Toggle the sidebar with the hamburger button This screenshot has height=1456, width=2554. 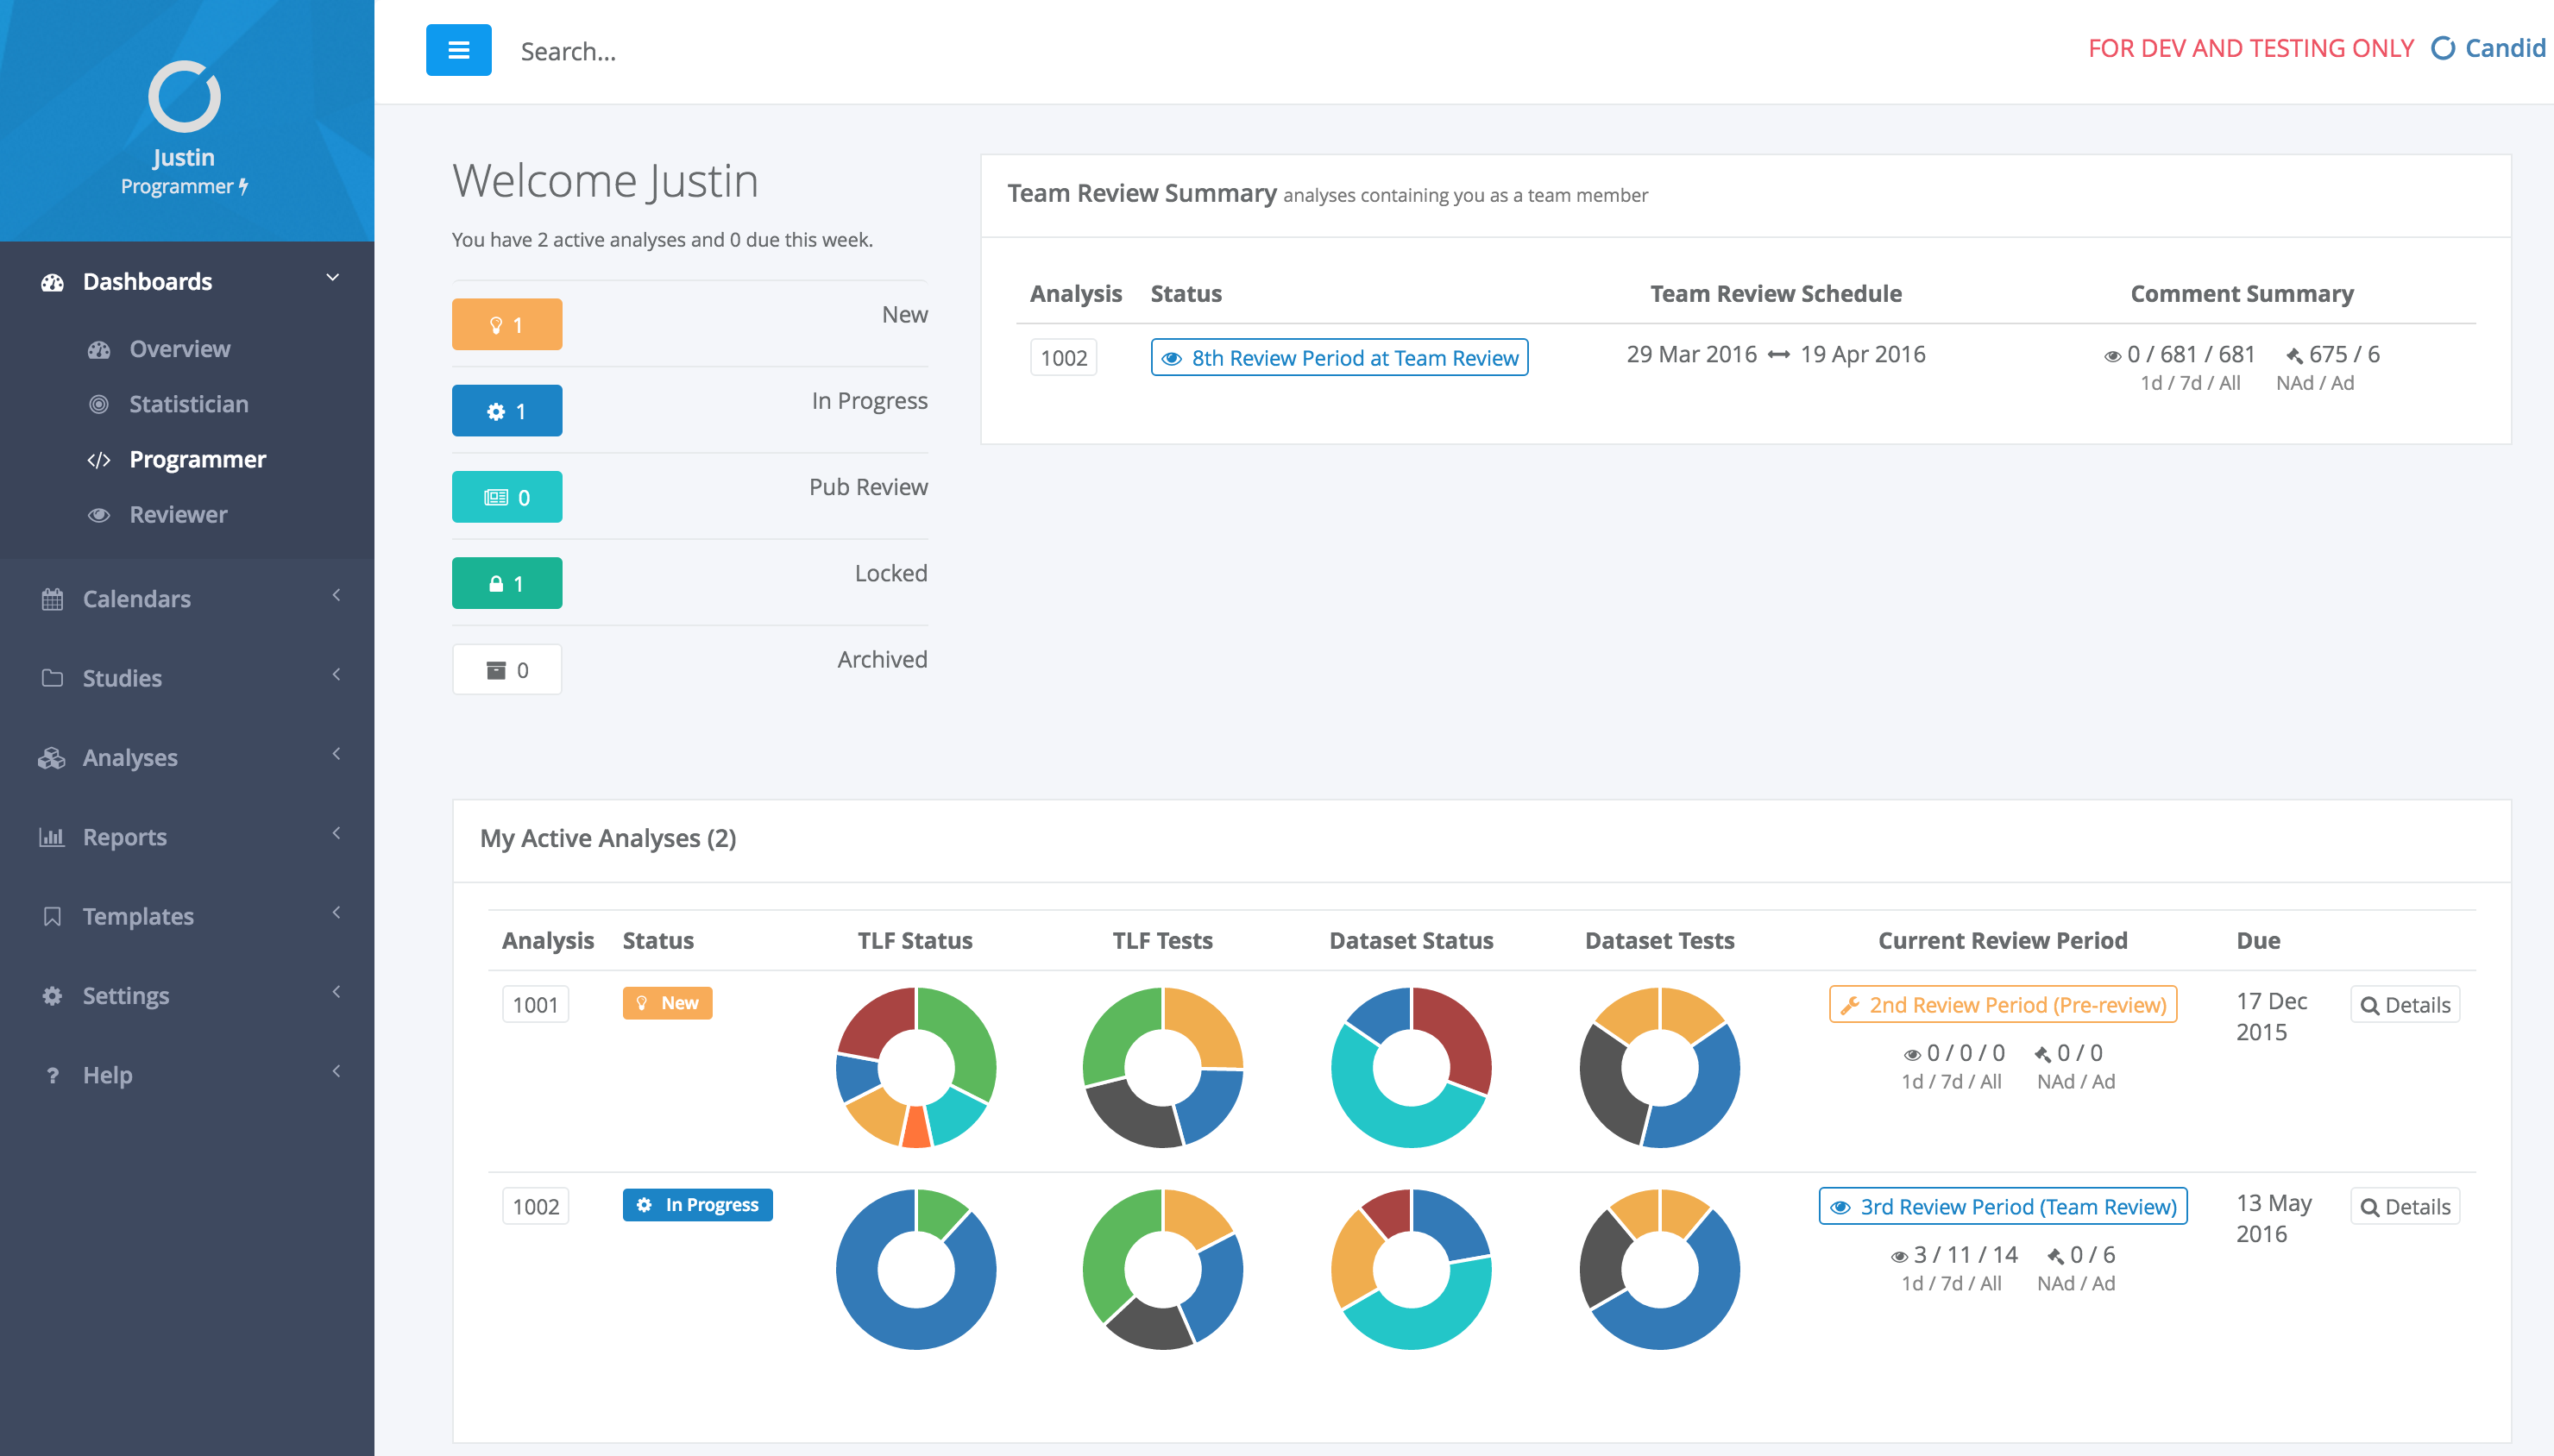458,49
